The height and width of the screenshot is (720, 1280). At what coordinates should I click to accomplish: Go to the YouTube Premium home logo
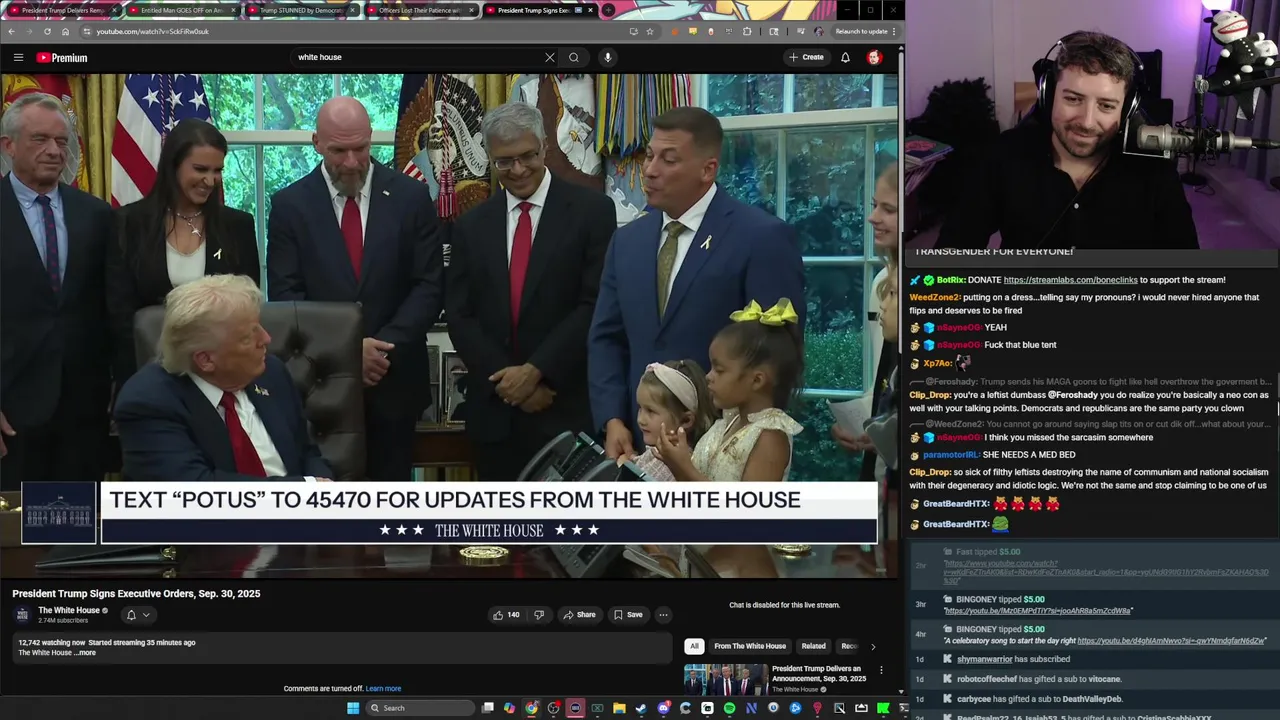click(x=62, y=57)
